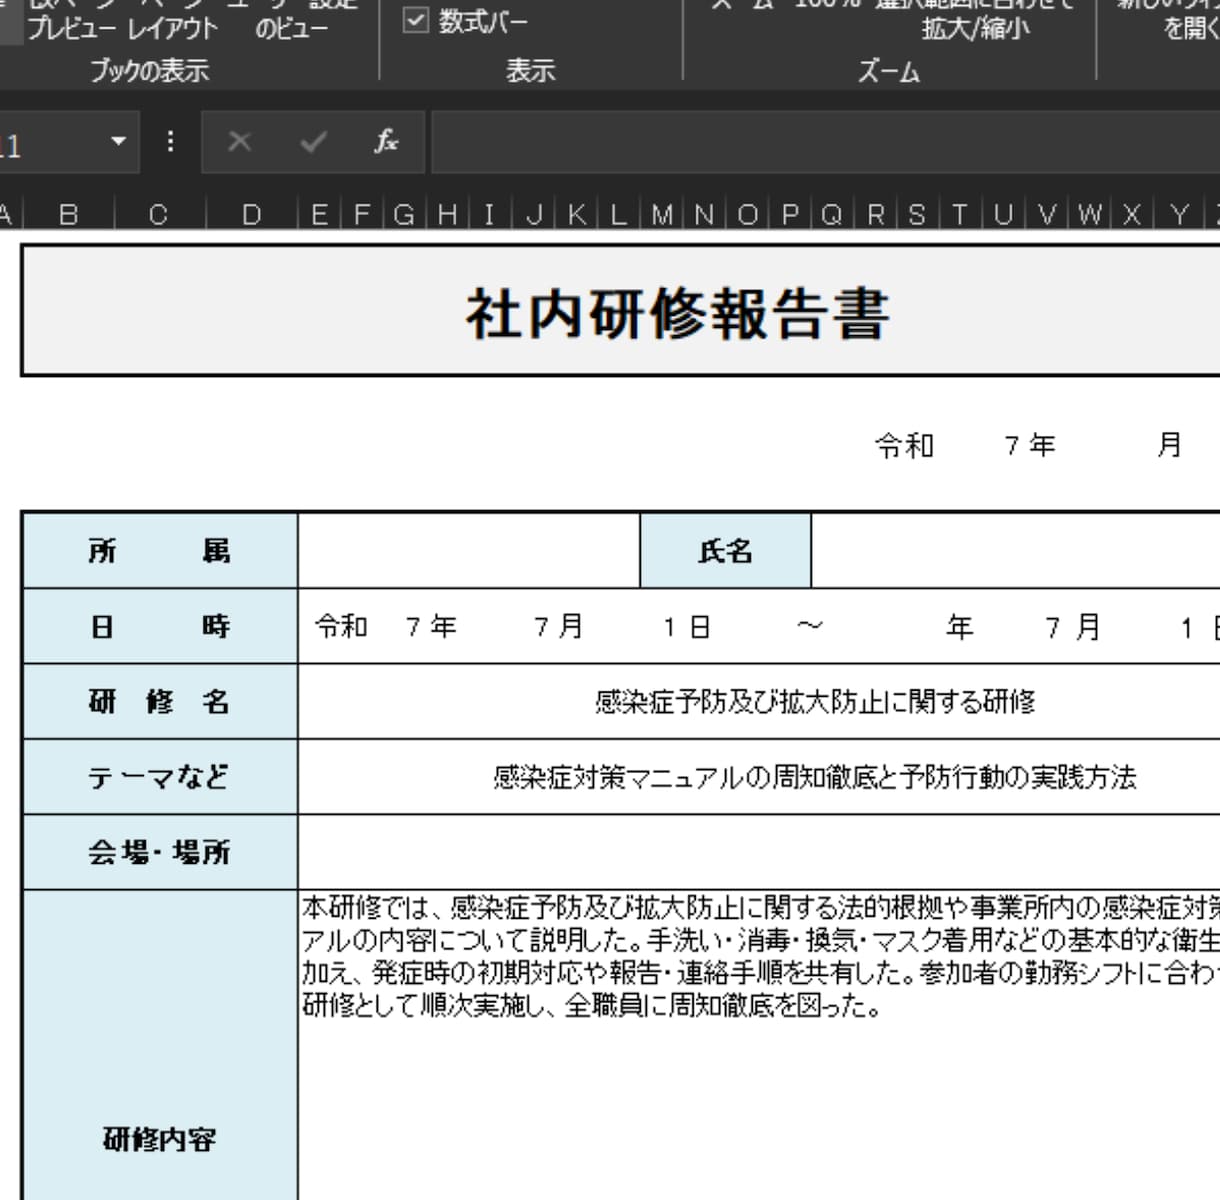1220x1200 pixels.
Task: Select column X header
Action: tap(1132, 214)
